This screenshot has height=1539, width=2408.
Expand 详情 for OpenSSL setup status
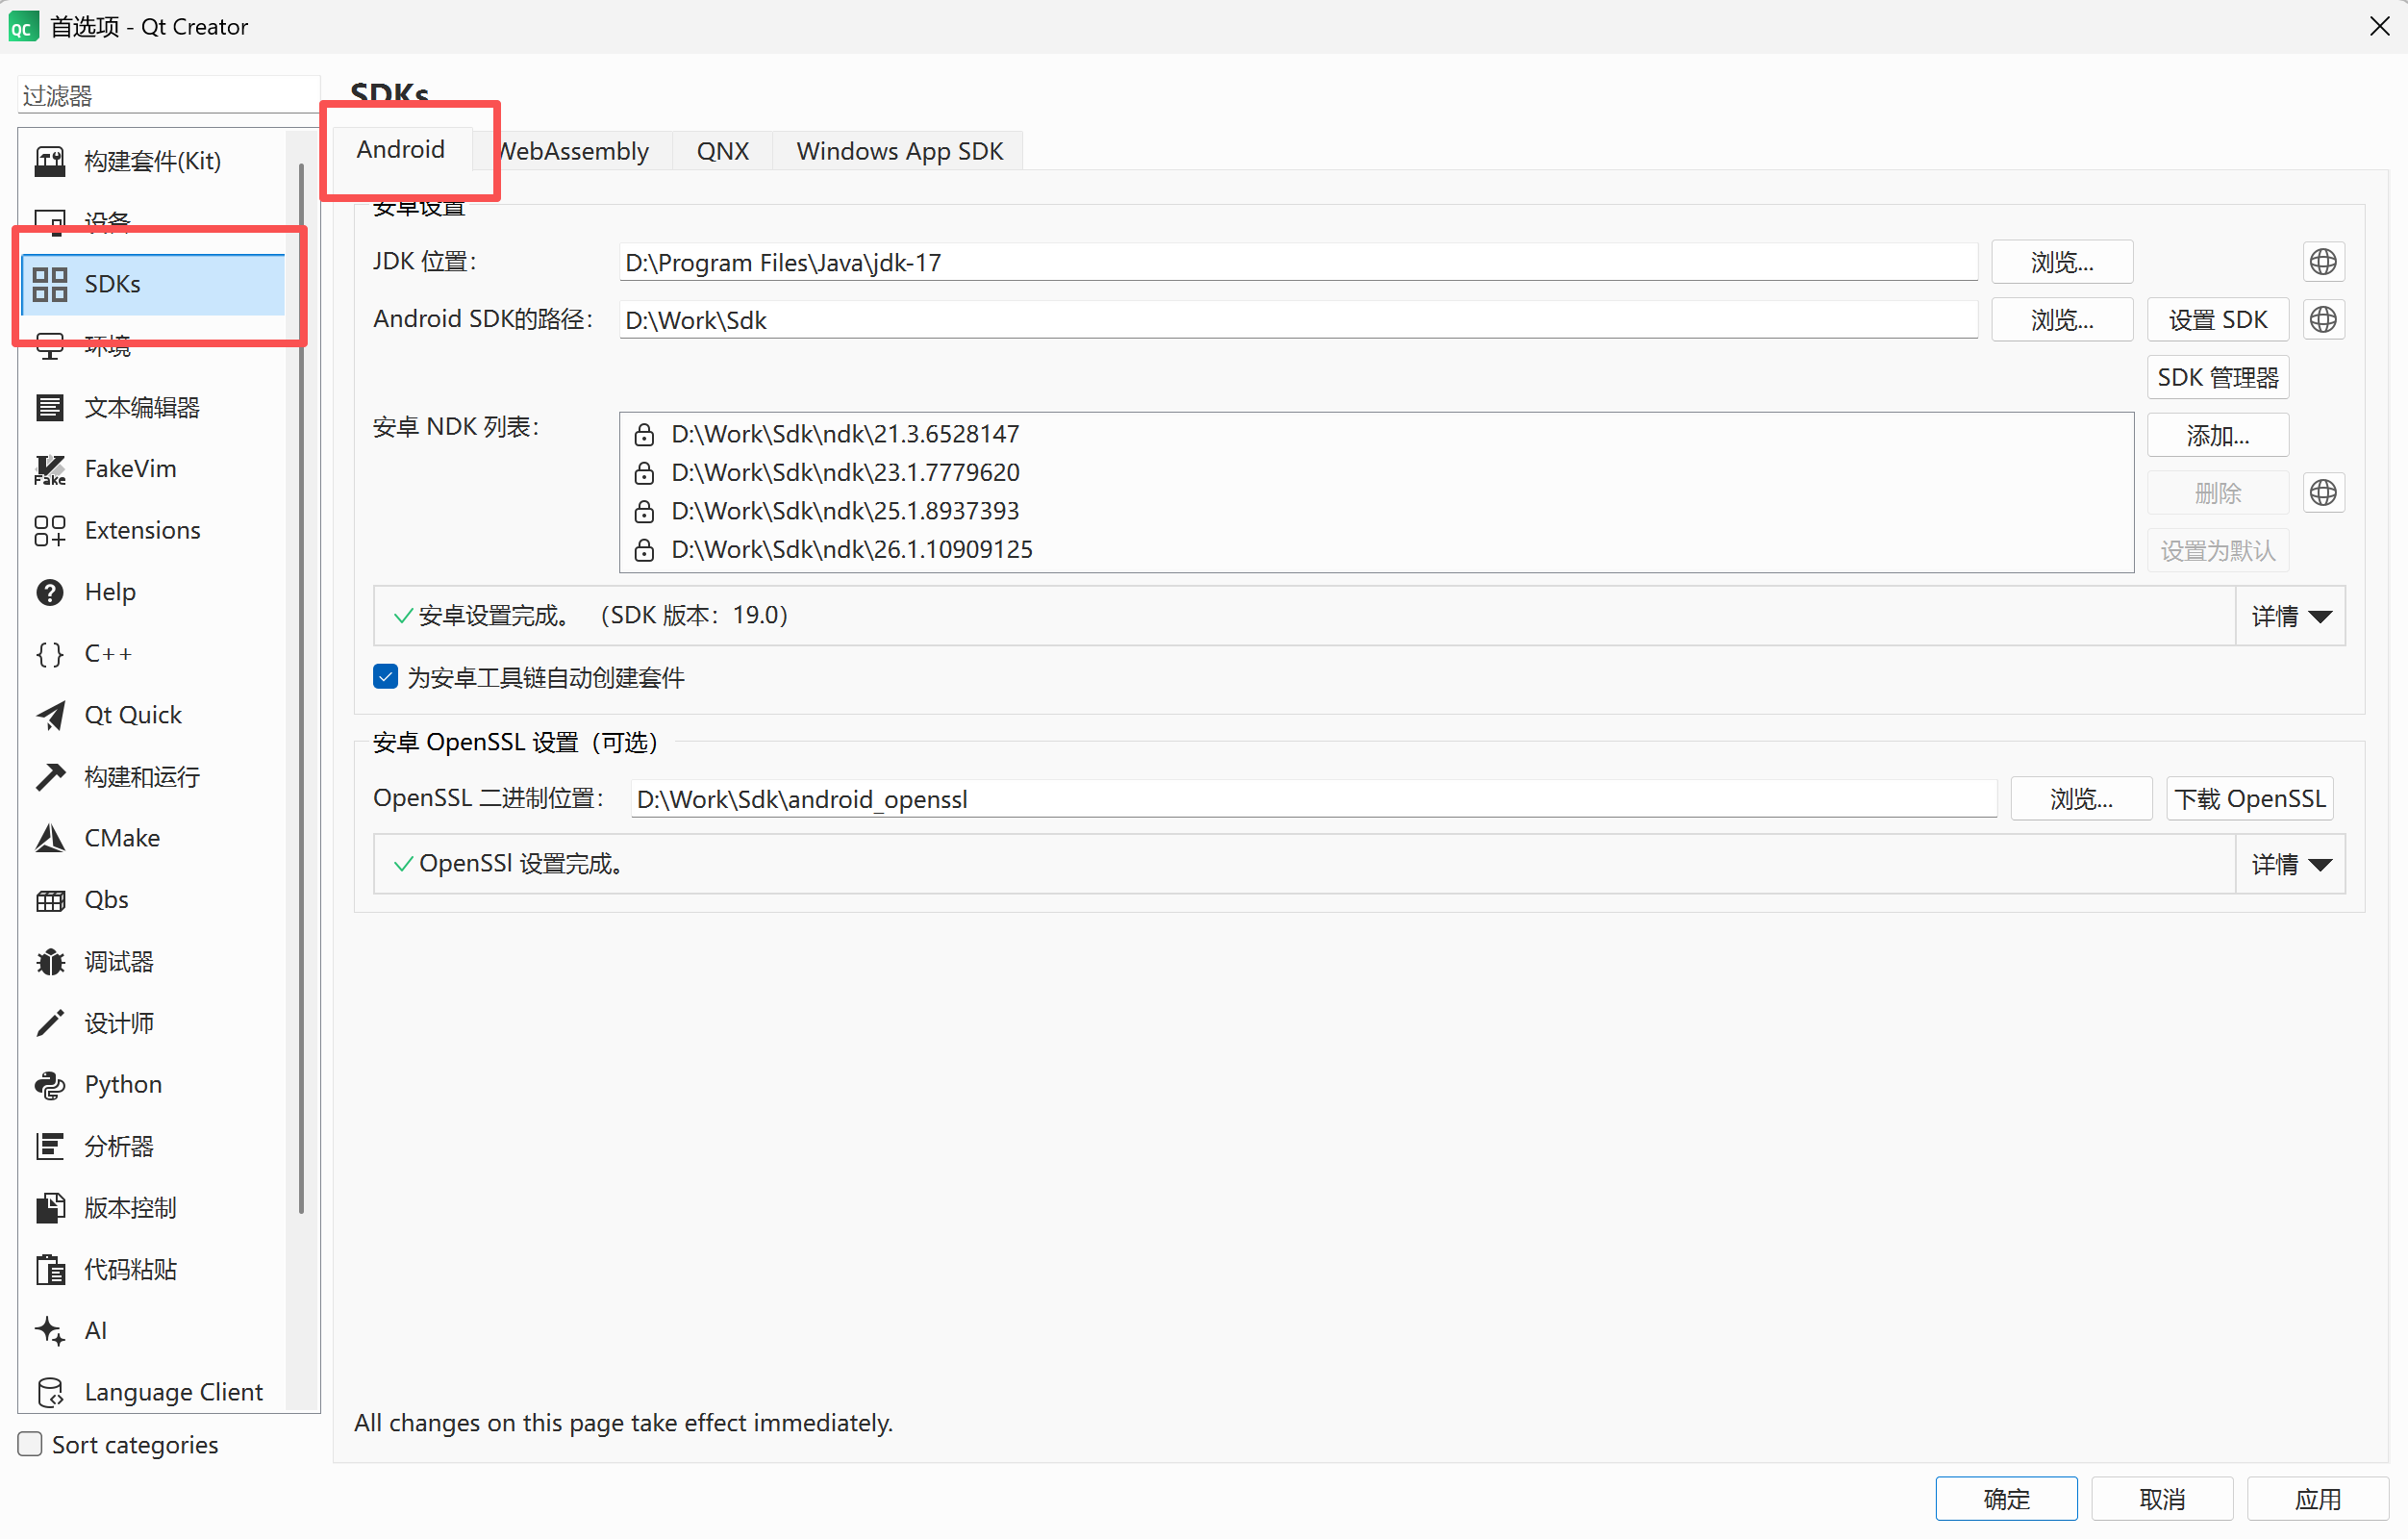(x=2289, y=864)
